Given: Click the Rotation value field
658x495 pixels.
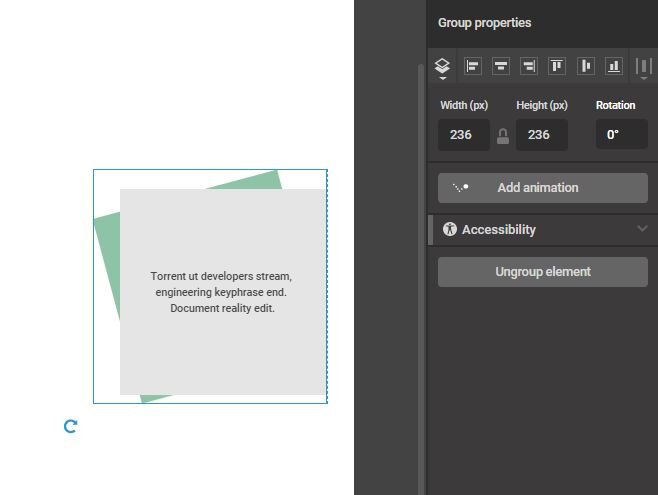Looking at the screenshot, I should tap(621, 135).
